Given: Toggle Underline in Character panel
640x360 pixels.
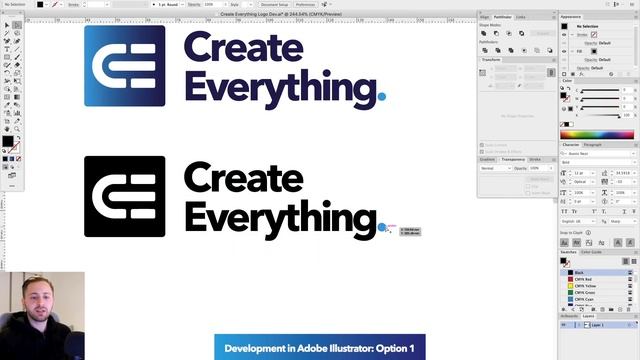Looking at the screenshot, I should [624, 211].
